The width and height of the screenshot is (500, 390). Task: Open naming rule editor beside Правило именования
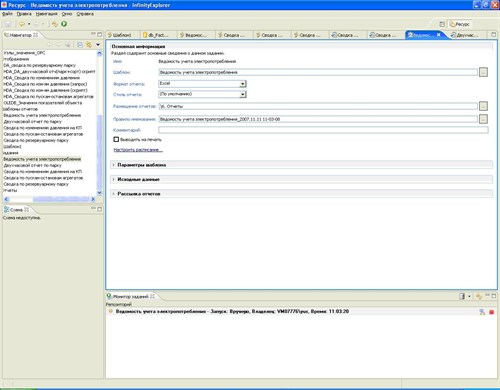[483, 119]
